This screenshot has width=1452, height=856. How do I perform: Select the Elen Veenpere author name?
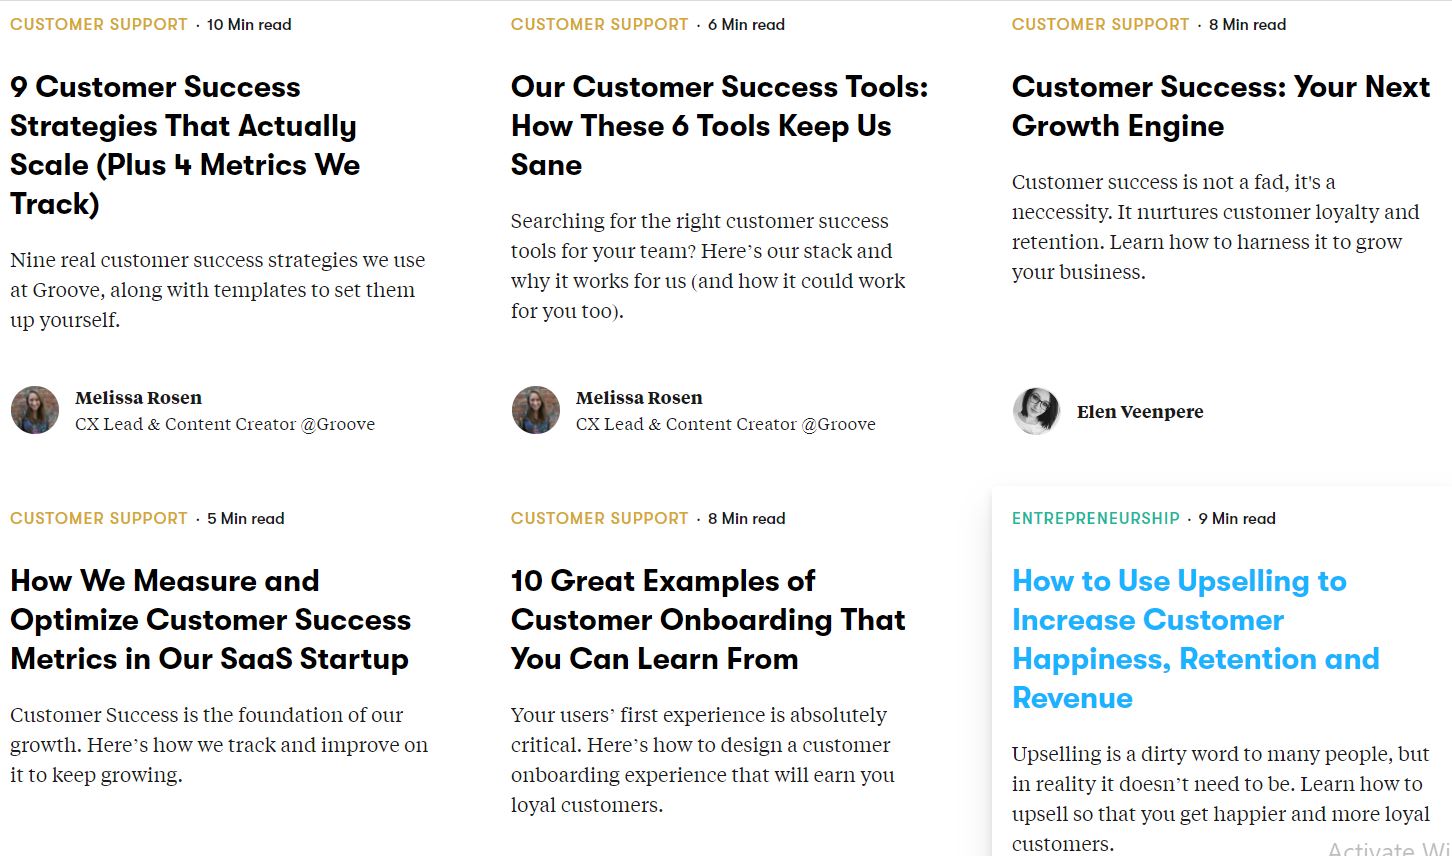[x=1140, y=412]
